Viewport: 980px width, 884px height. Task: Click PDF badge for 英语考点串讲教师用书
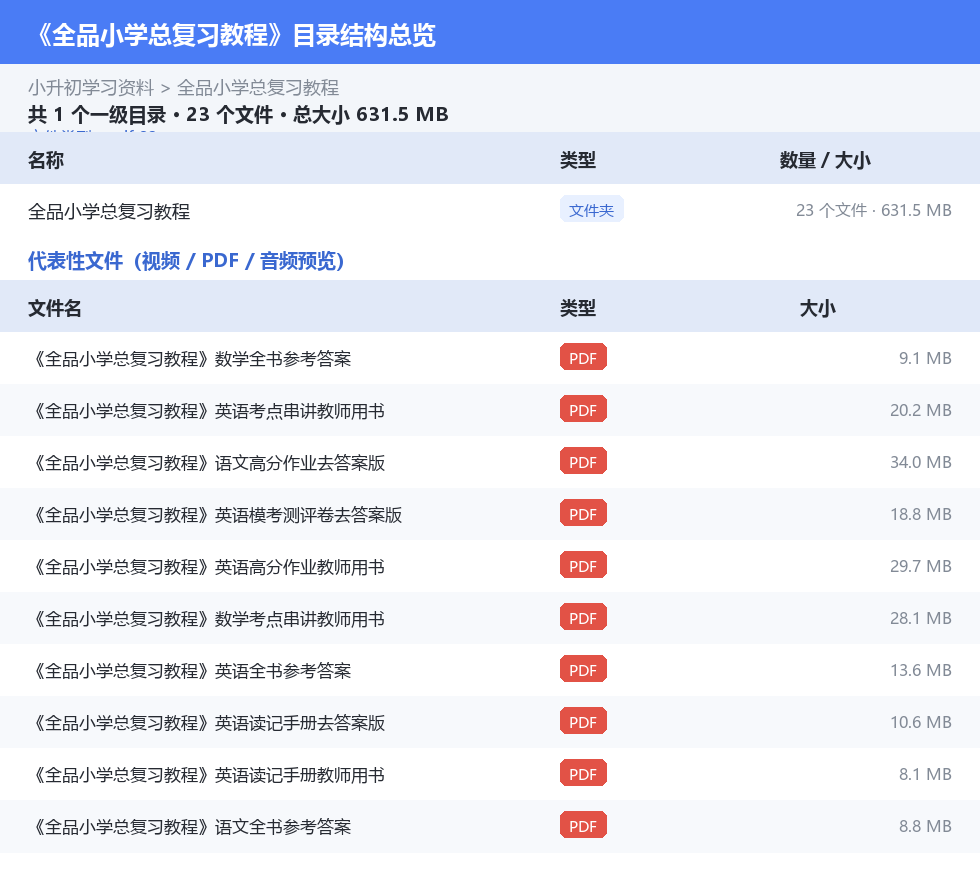point(583,409)
